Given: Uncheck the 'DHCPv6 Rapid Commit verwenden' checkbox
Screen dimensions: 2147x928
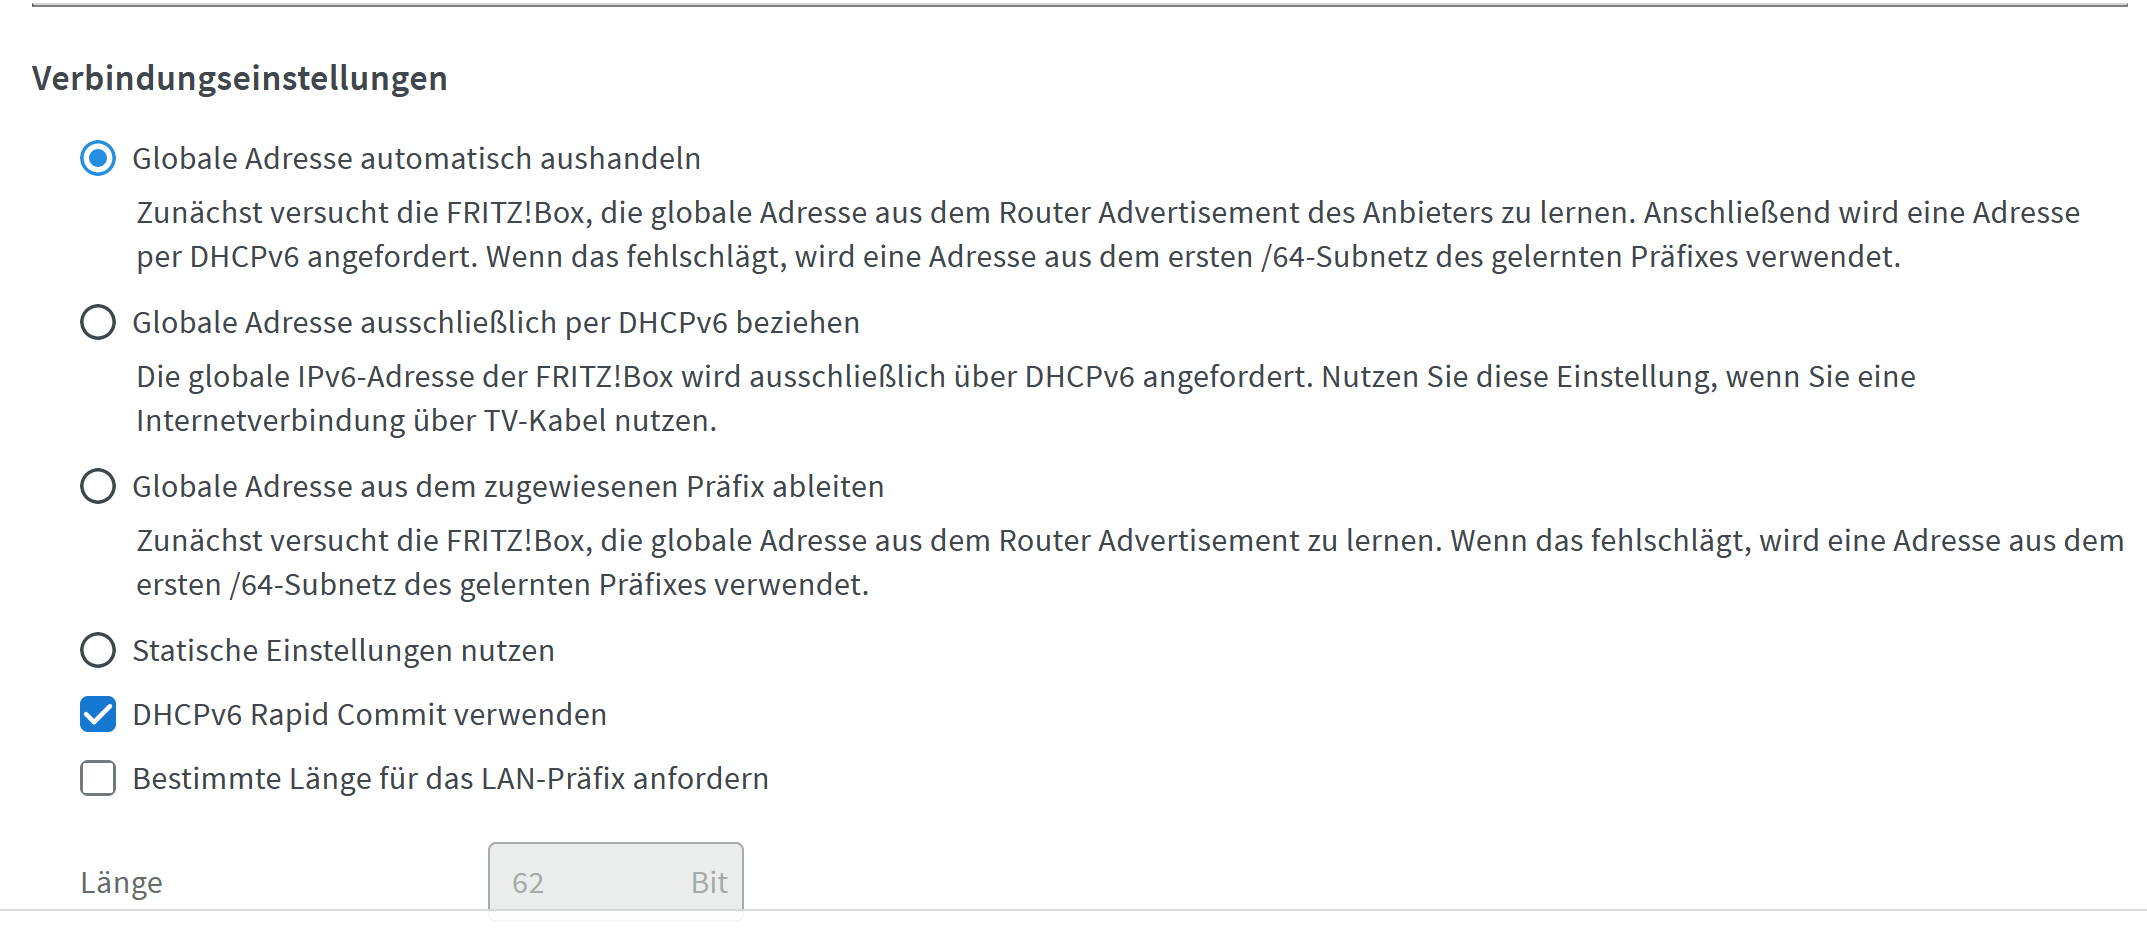Looking at the screenshot, I should point(98,714).
